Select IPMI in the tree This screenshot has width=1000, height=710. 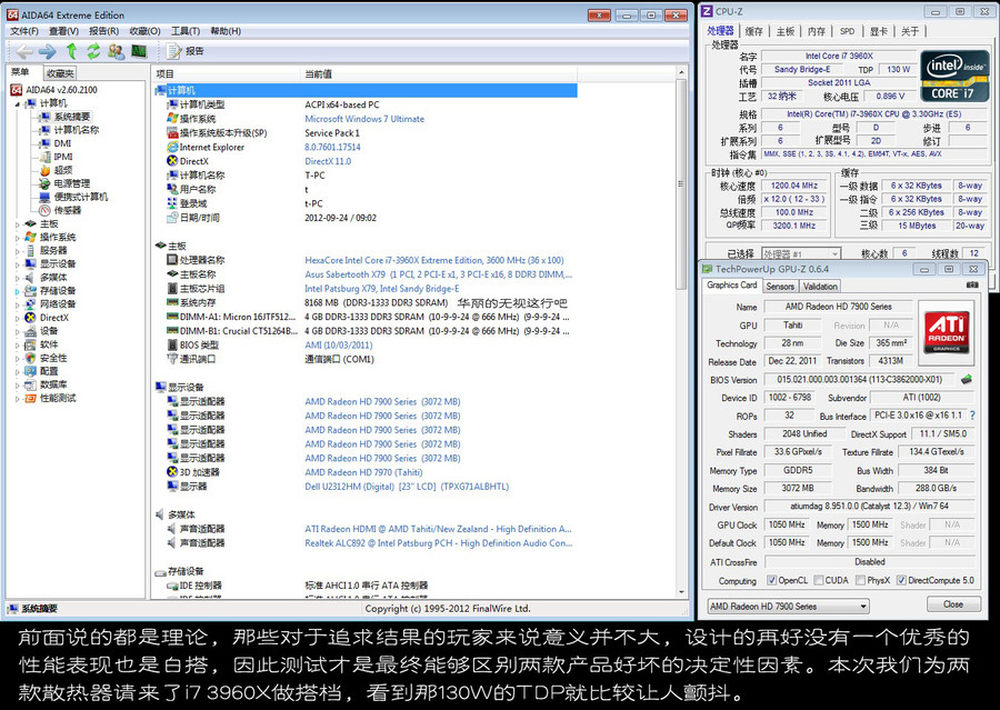tap(63, 157)
